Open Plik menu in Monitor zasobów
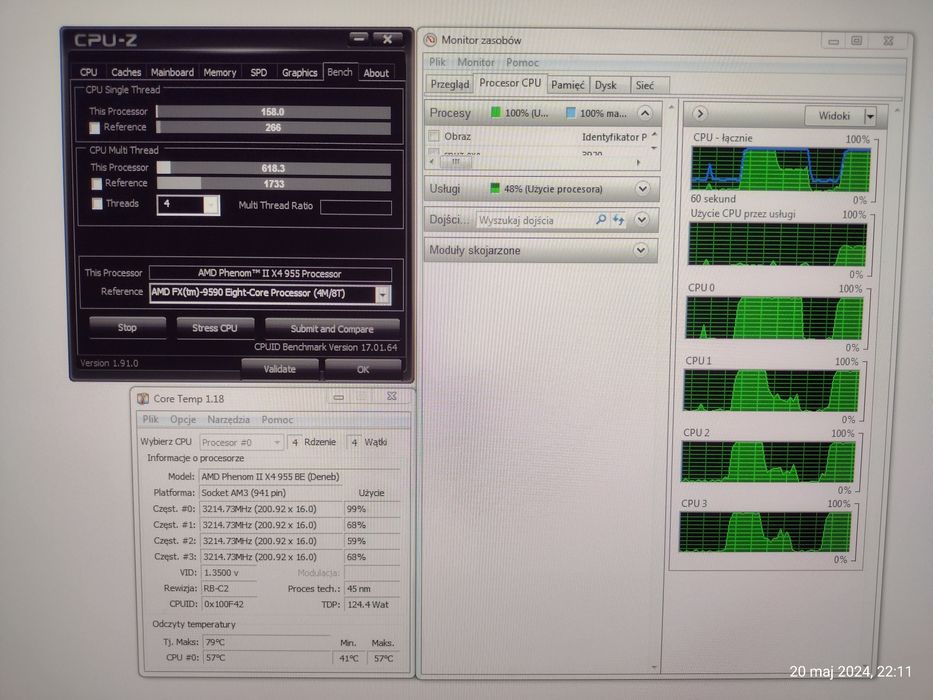This screenshot has width=933, height=700. [437, 62]
